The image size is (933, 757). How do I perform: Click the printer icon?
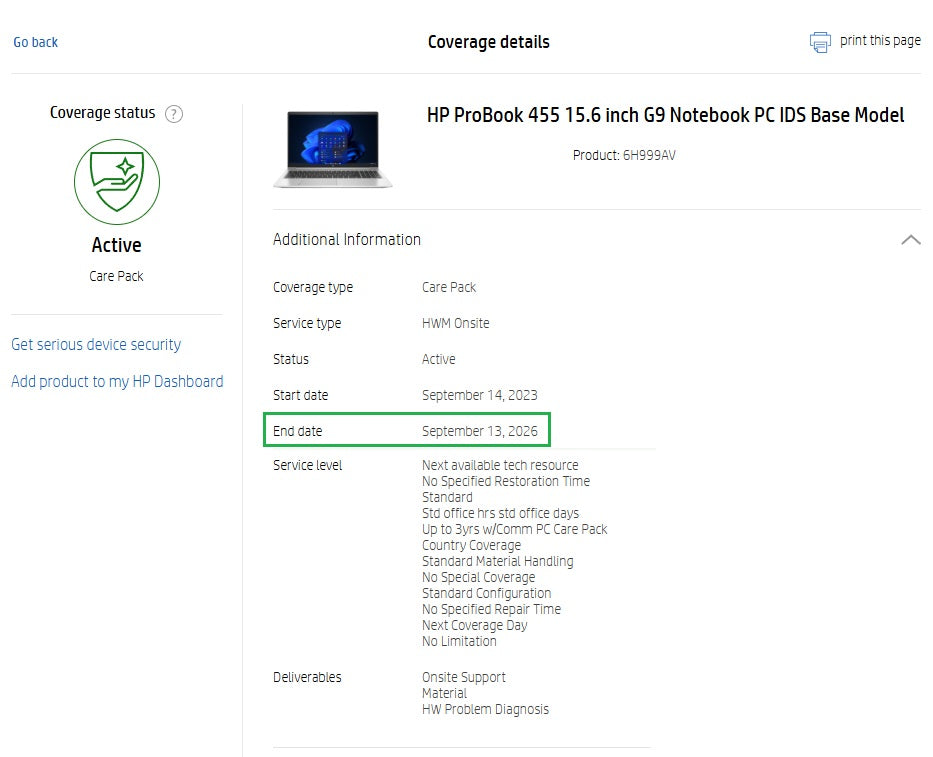(820, 42)
